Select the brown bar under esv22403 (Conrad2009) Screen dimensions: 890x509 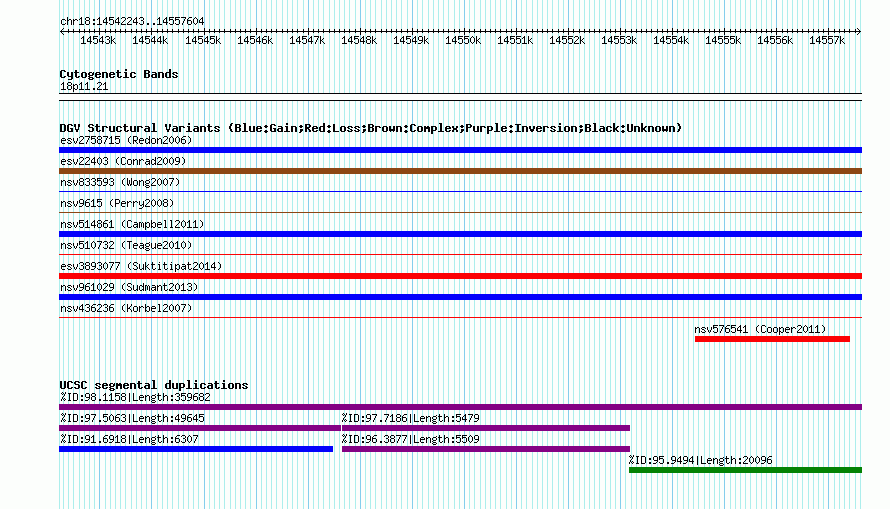pyautogui.click(x=460, y=171)
